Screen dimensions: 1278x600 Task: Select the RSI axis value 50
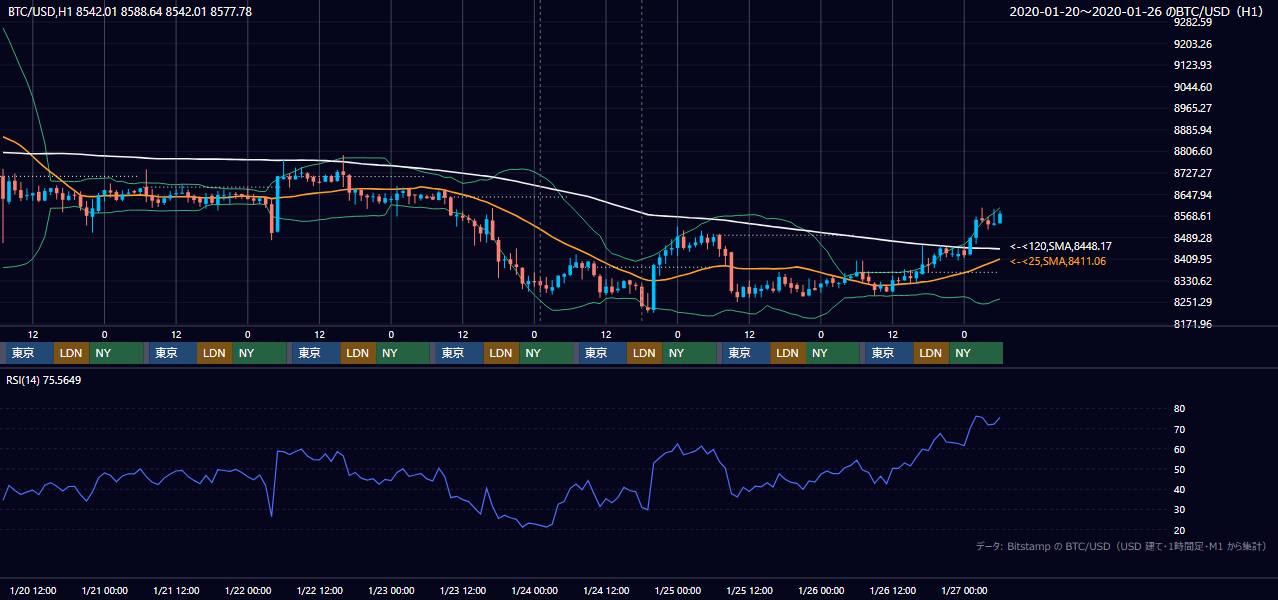pos(1180,469)
